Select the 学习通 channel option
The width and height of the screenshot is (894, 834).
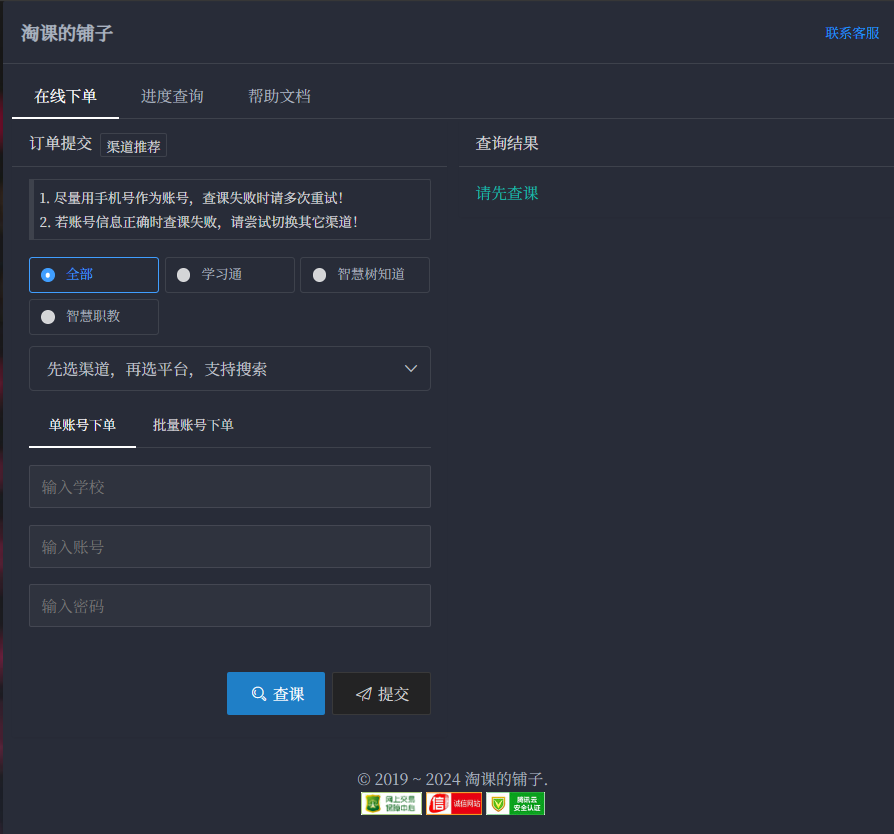pyautogui.click(x=229, y=274)
